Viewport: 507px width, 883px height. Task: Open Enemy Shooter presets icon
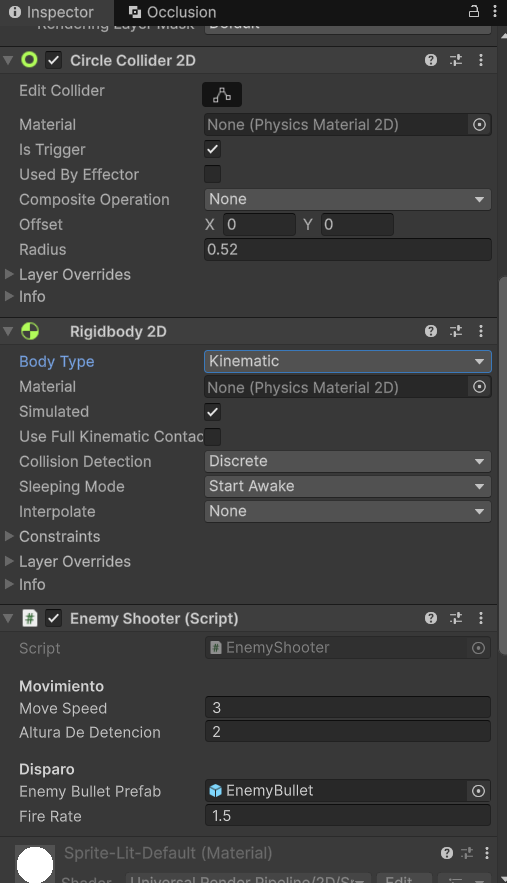(456, 618)
